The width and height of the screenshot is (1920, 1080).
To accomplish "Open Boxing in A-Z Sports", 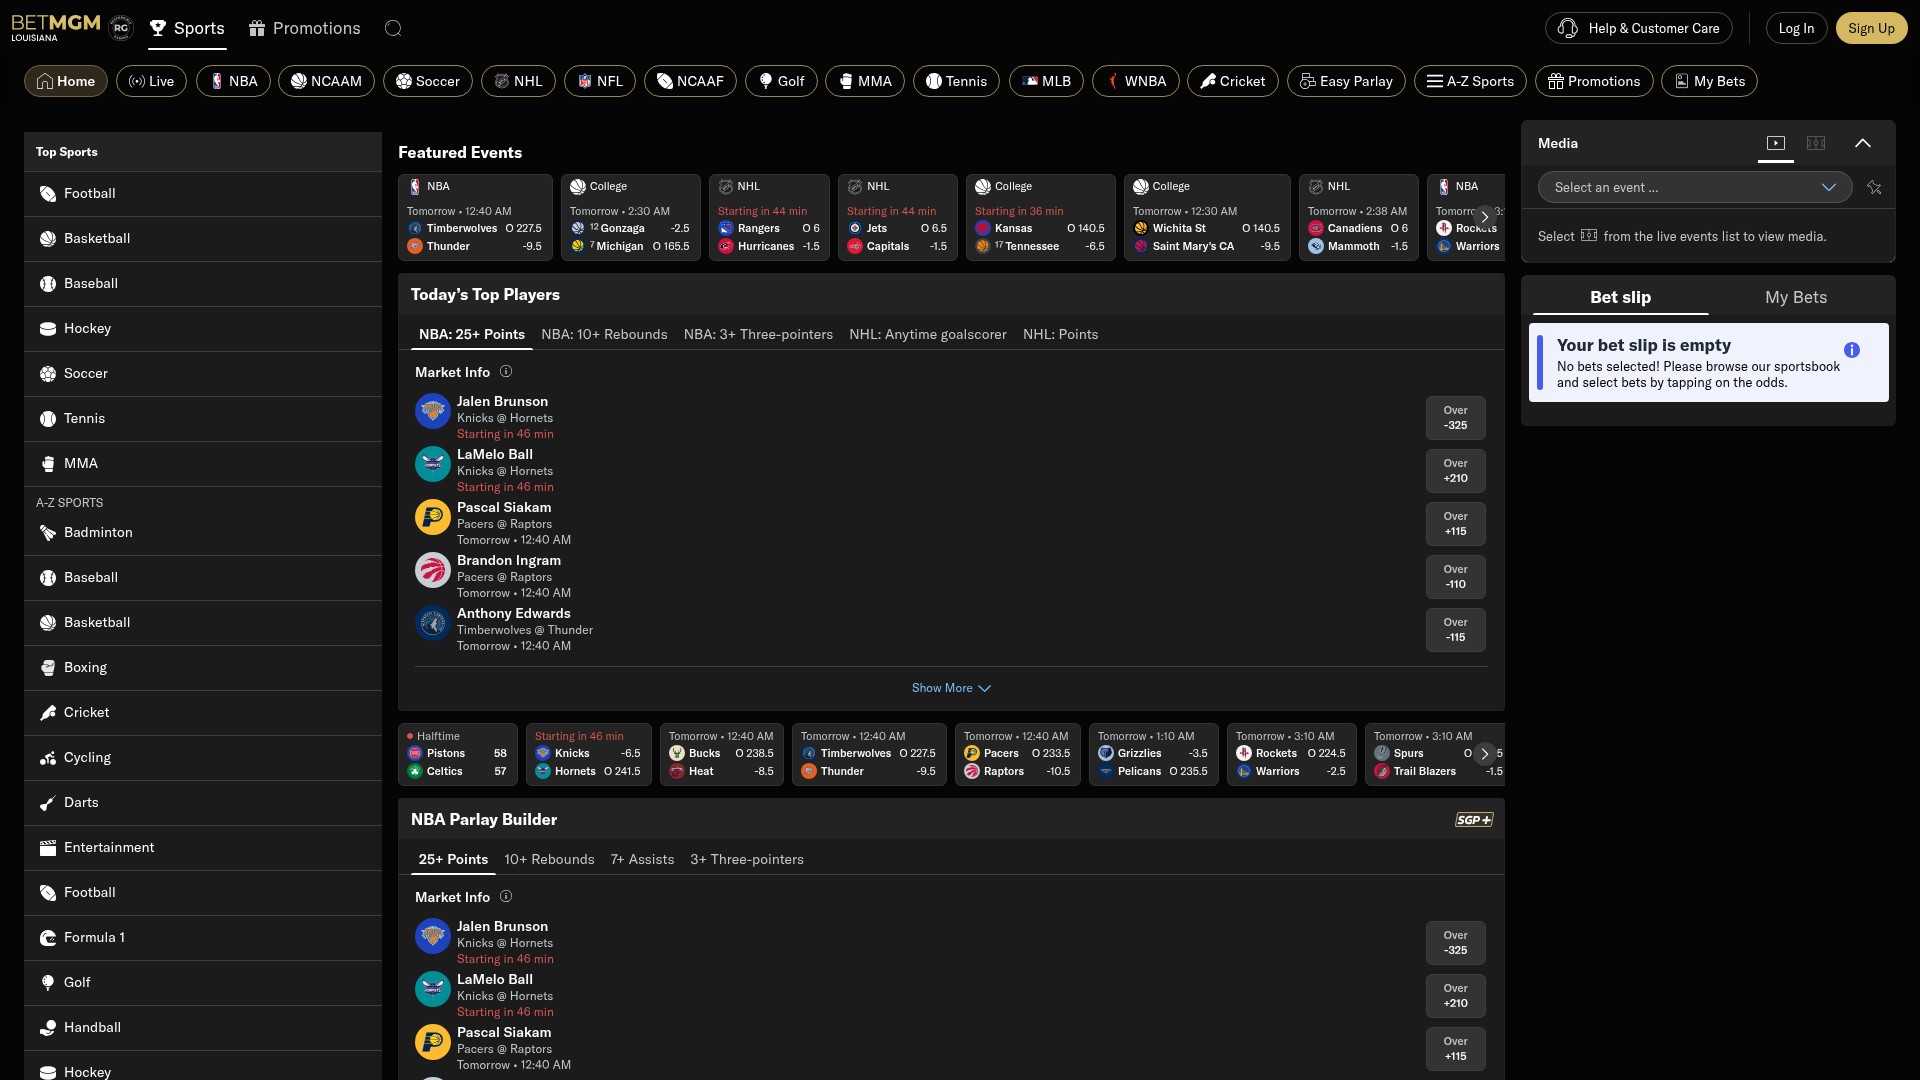I will click(x=203, y=668).
